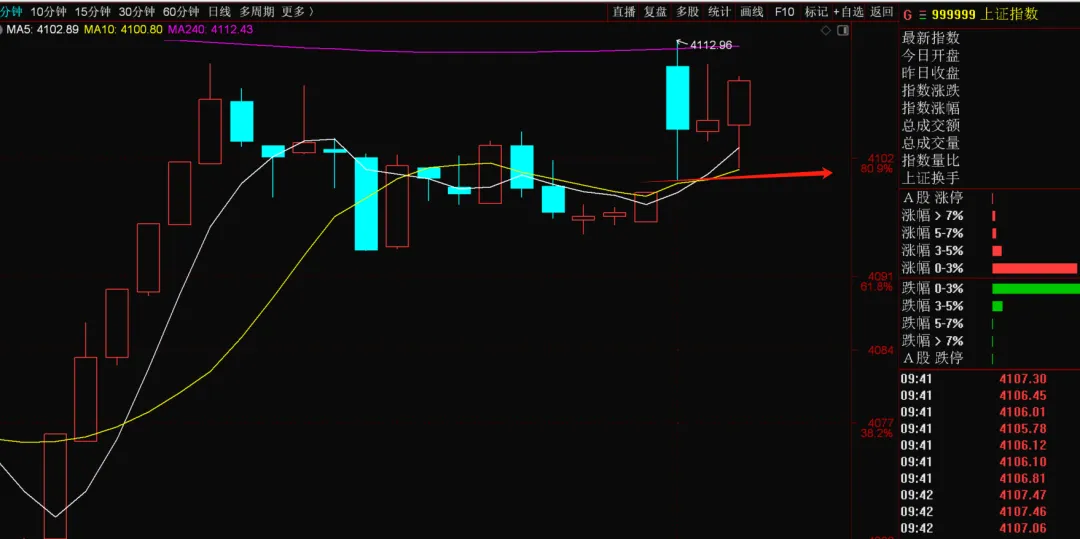Screen dimensions: 1080x539
Task: Activate the 画线 draw line tool
Action: 751,12
